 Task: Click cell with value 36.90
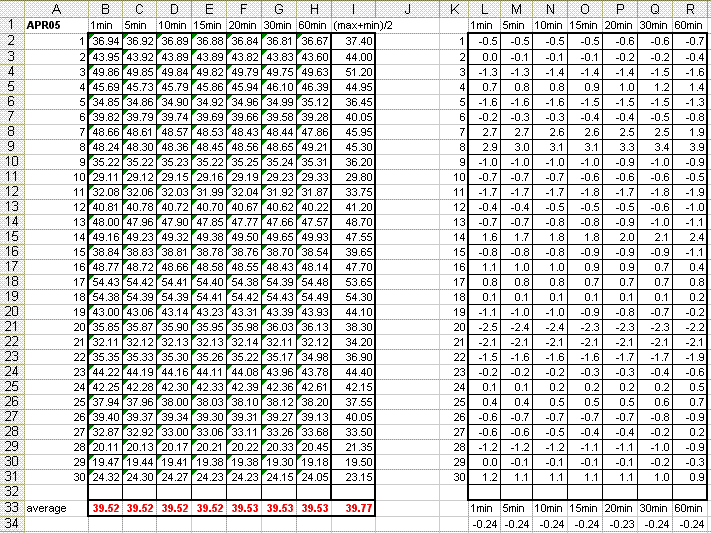353,357
